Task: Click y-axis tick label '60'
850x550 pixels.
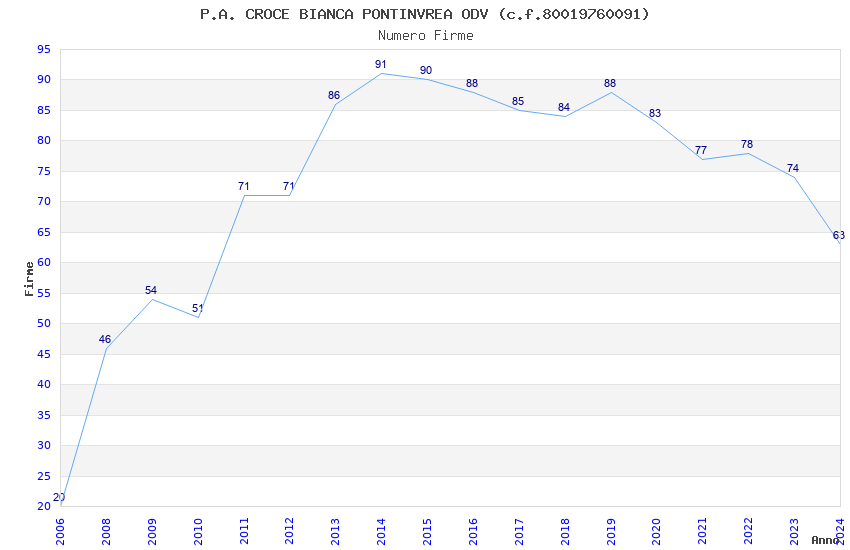Action: tap(44, 262)
